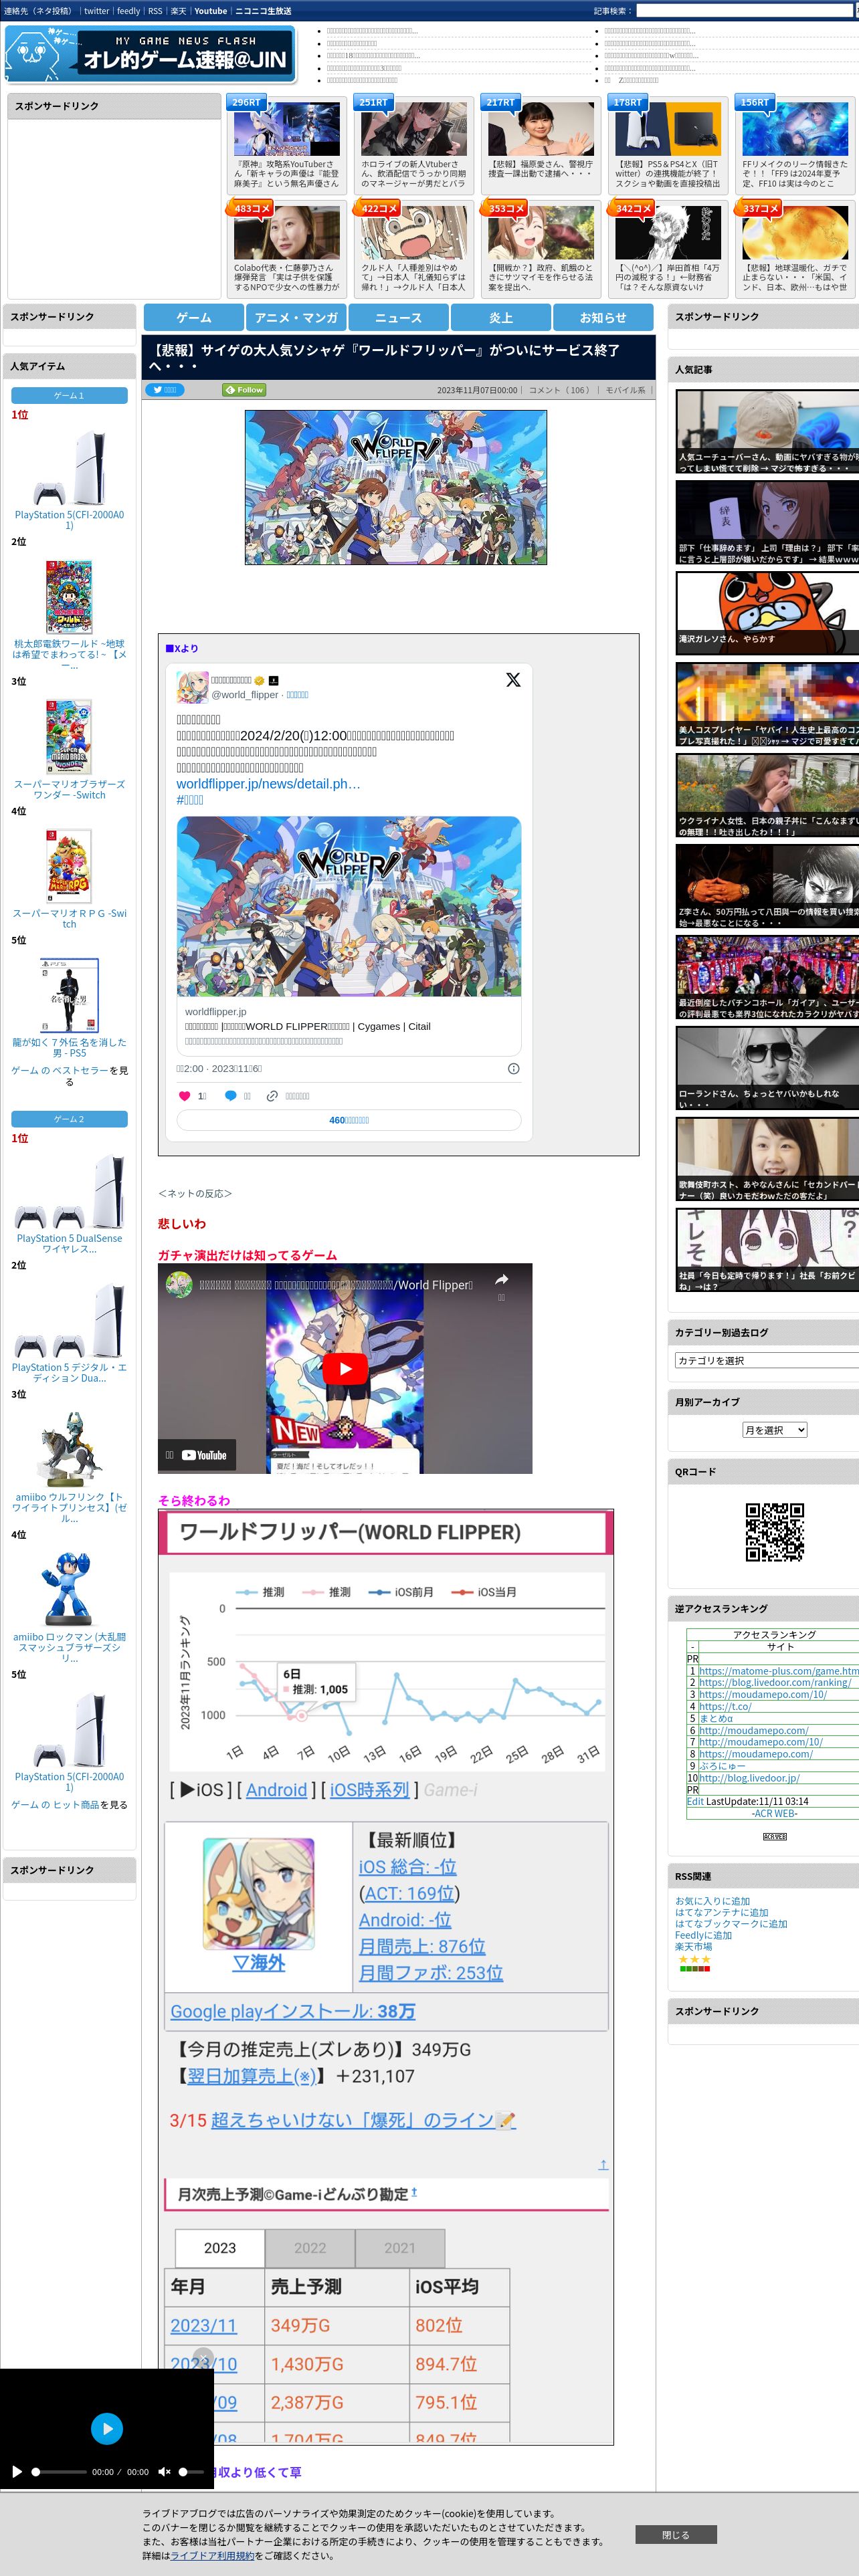Click the heart like icon in tweet
Image resolution: width=859 pixels, height=2576 pixels.
pos(184,1096)
